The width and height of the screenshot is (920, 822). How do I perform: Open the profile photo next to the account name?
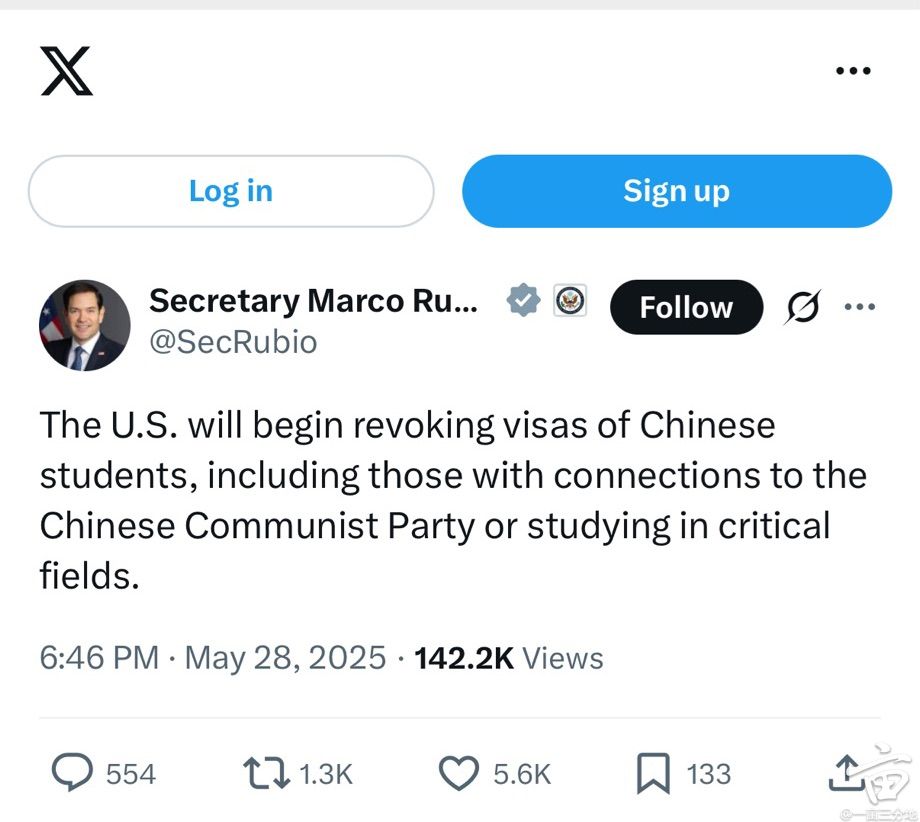pos(85,326)
